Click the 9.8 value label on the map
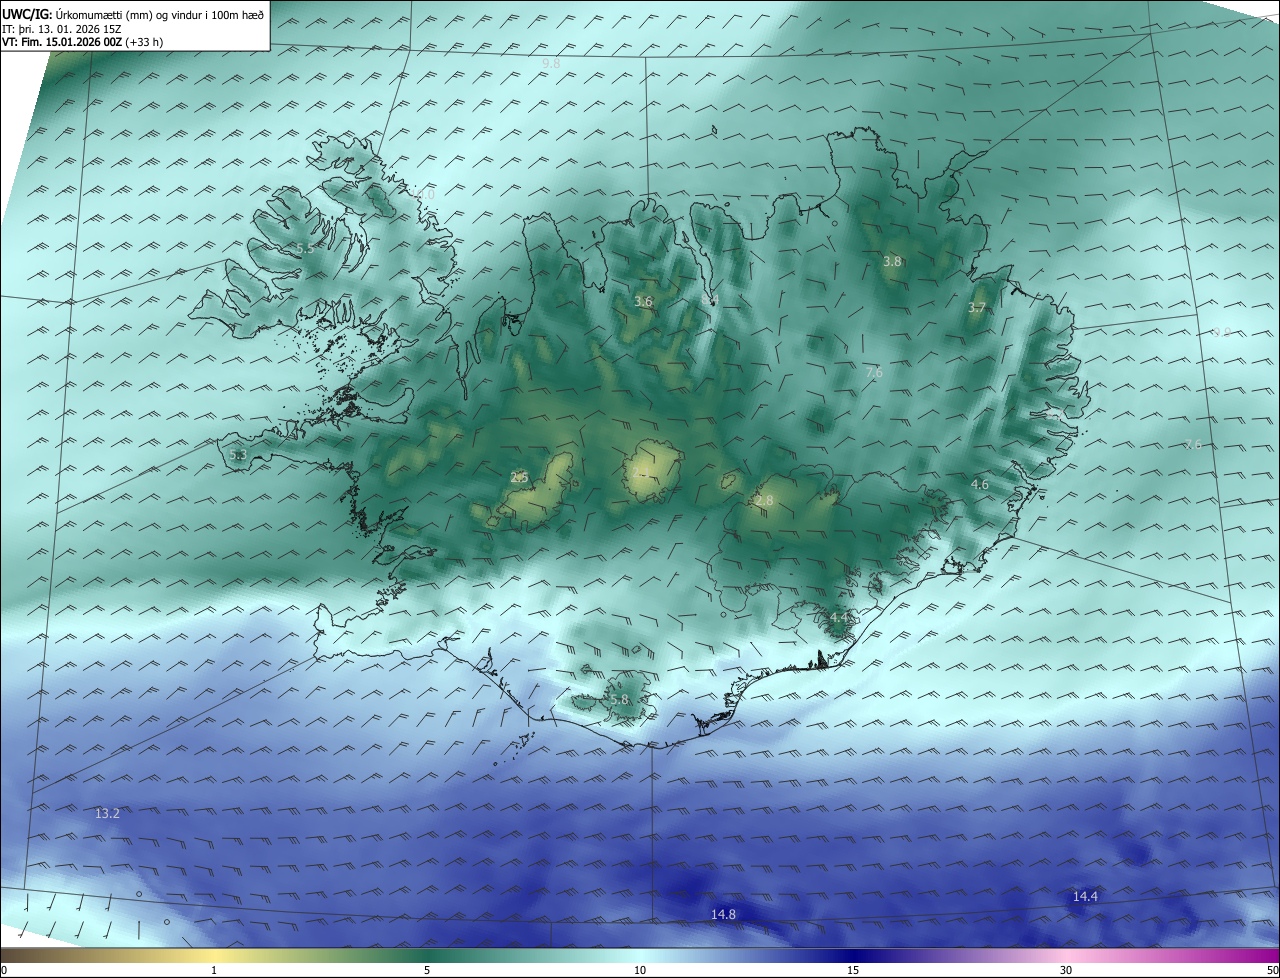 [551, 63]
